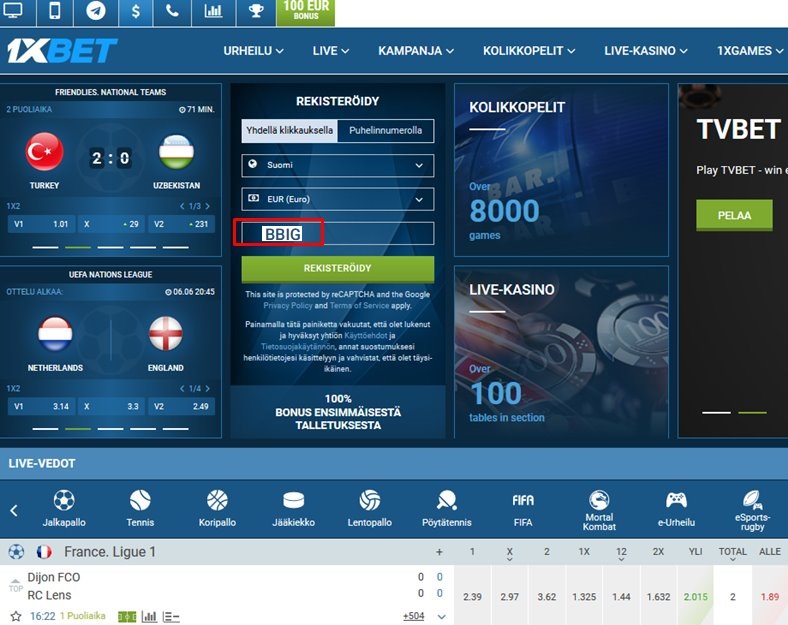The width and height of the screenshot is (788, 625).
Task: Open the LIVE menu
Action: pos(331,51)
